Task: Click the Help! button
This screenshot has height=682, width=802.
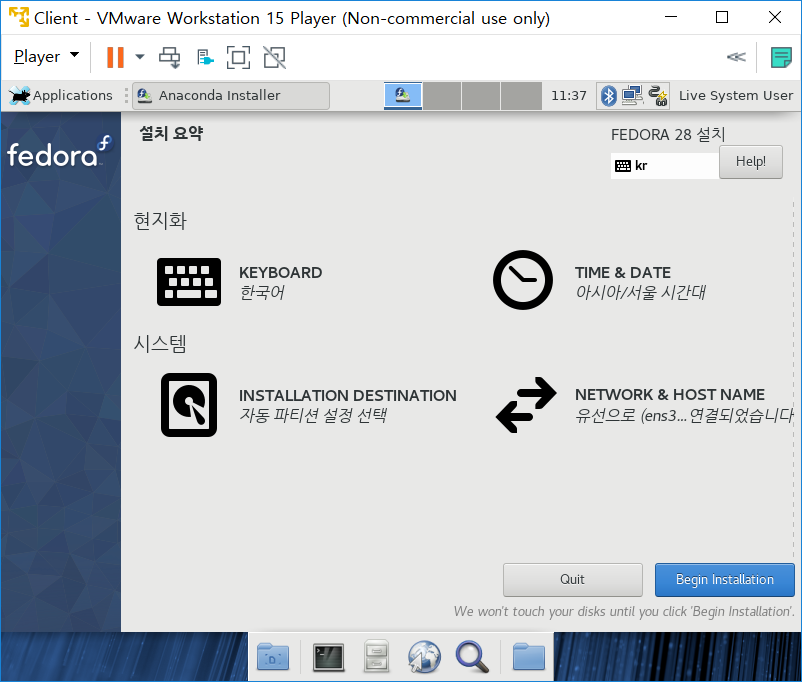Action: click(x=750, y=162)
